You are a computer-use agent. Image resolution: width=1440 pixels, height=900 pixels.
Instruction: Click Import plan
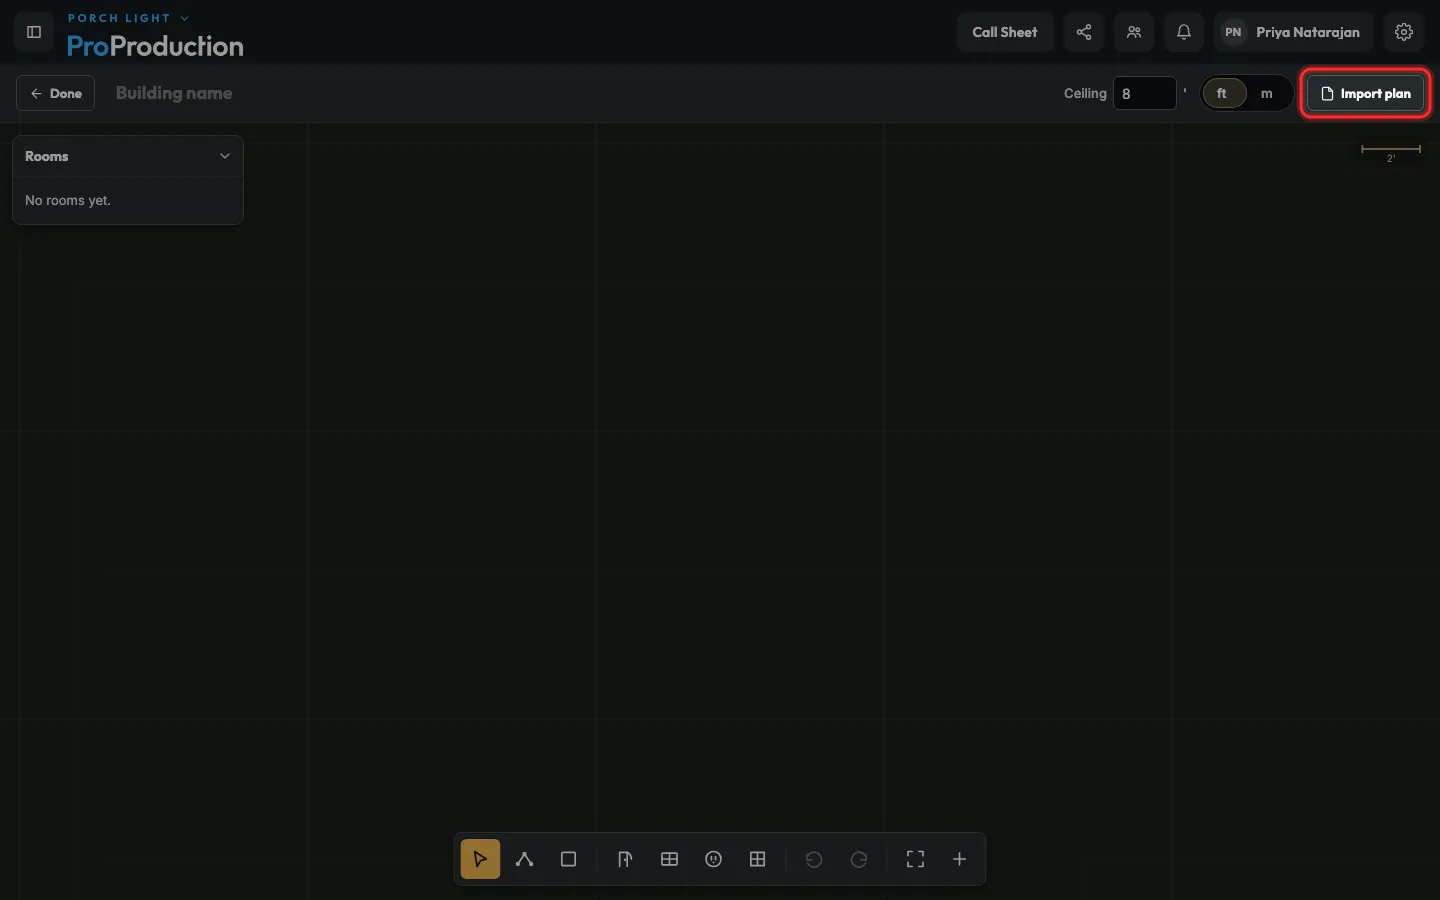(1365, 93)
